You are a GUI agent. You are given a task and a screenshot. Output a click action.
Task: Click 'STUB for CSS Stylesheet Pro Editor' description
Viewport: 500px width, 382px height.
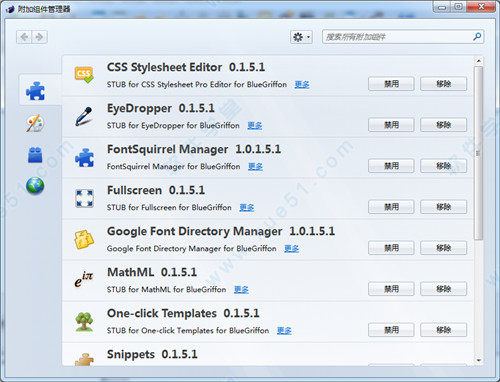(x=197, y=85)
